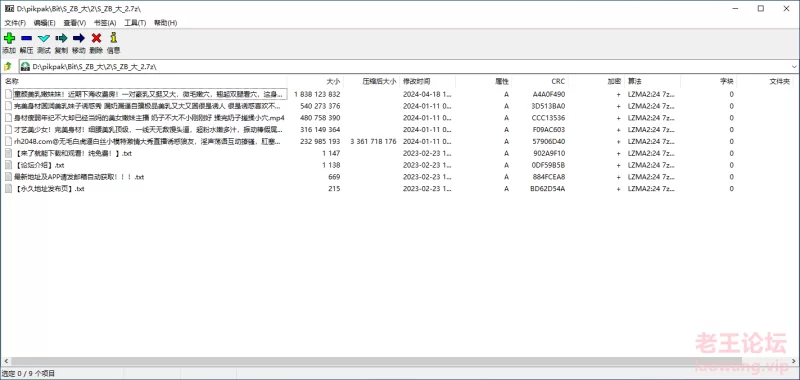The image size is (800, 380).
Task: Open the 文件(F) menu
Action: coord(15,23)
